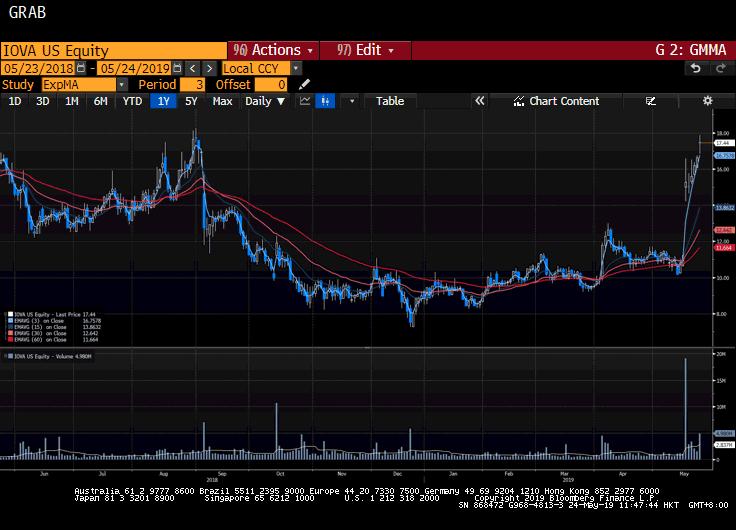This screenshot has width=736, height=530.
Task: Select the 6M time range
Action: pyautogui.click(x=100, y=101)
